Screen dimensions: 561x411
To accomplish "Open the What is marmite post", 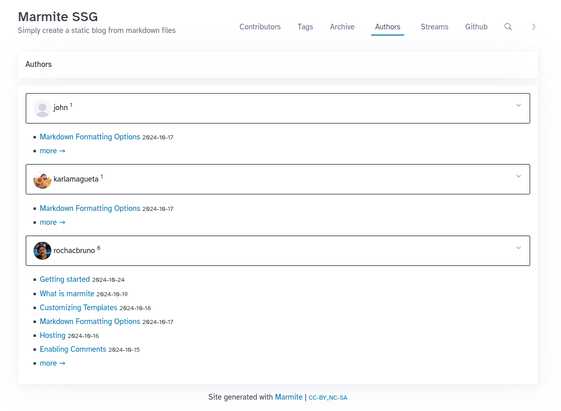I will 67,293.
